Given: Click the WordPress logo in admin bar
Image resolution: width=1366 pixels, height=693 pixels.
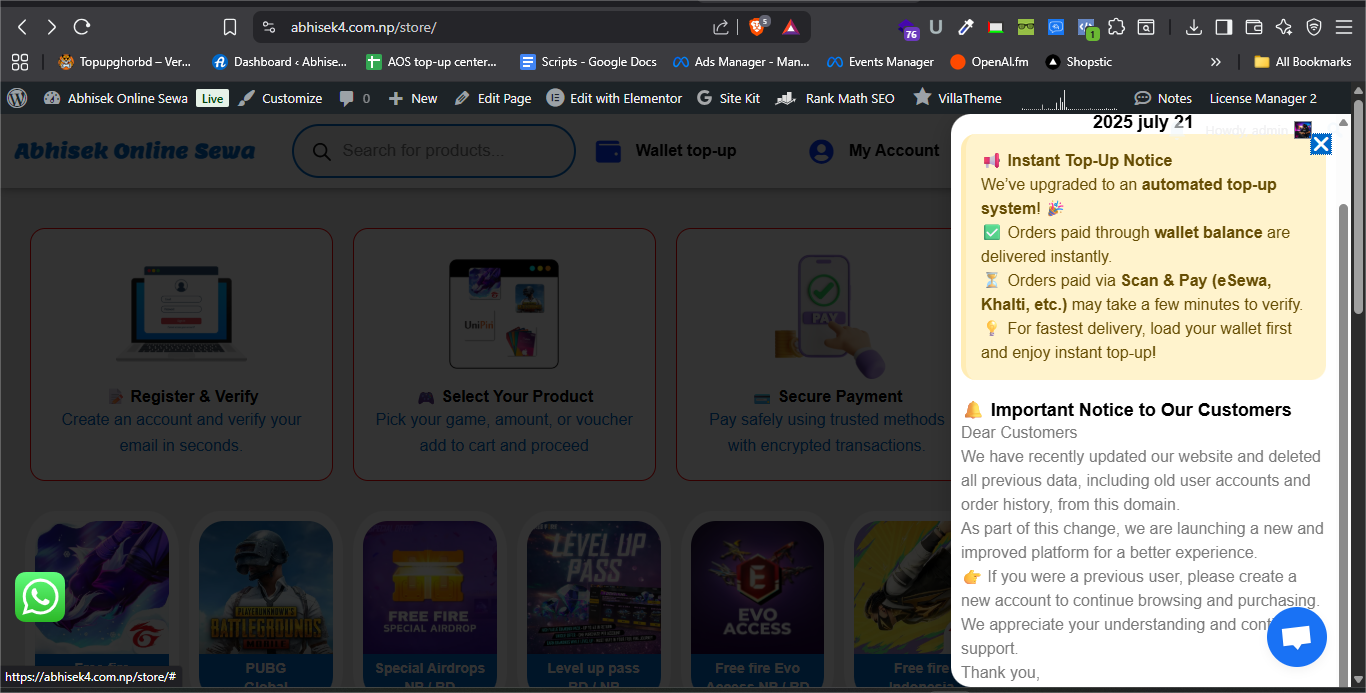Looking at the screenshot, I should click(17, 98).
